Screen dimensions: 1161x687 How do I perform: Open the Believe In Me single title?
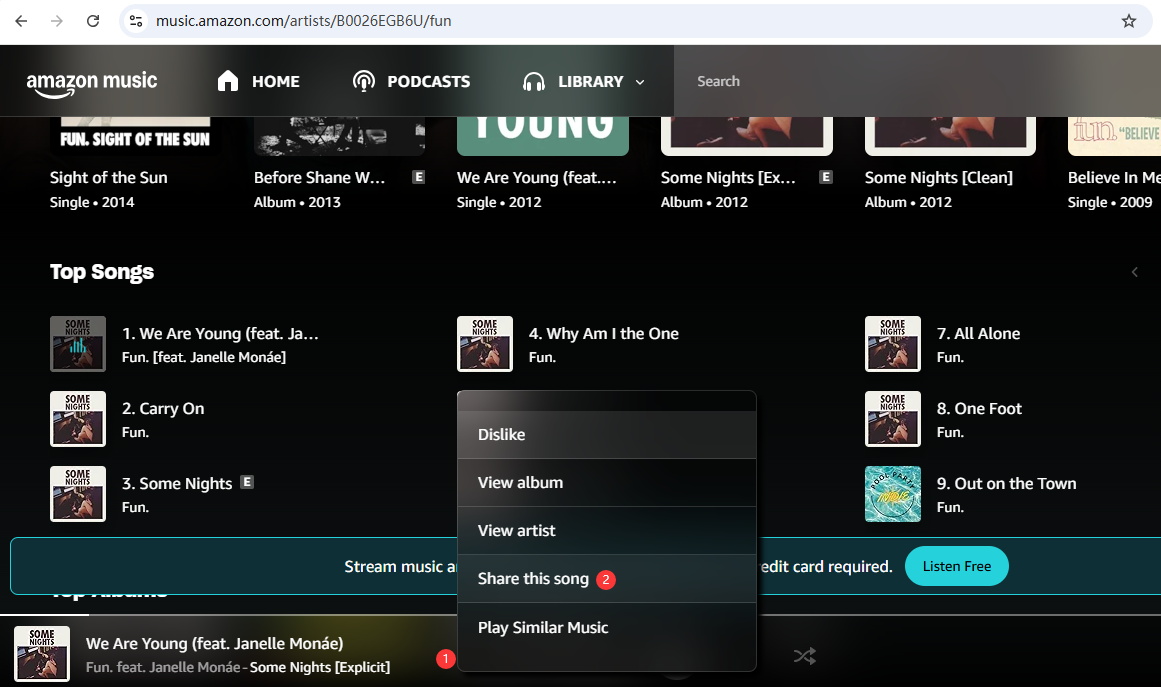1114,178
